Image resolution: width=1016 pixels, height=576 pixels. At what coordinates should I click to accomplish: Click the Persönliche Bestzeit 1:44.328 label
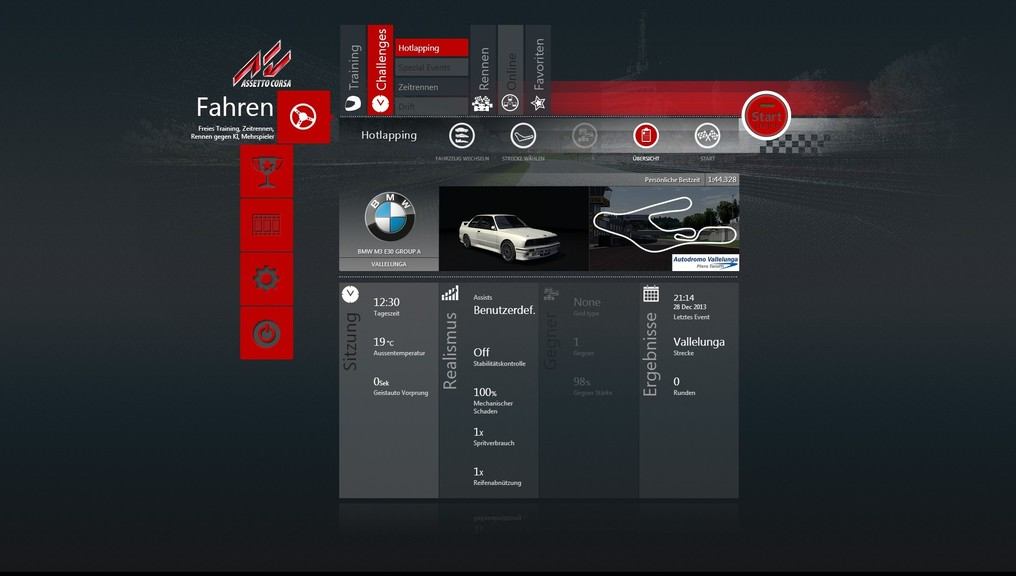(689, 179)
